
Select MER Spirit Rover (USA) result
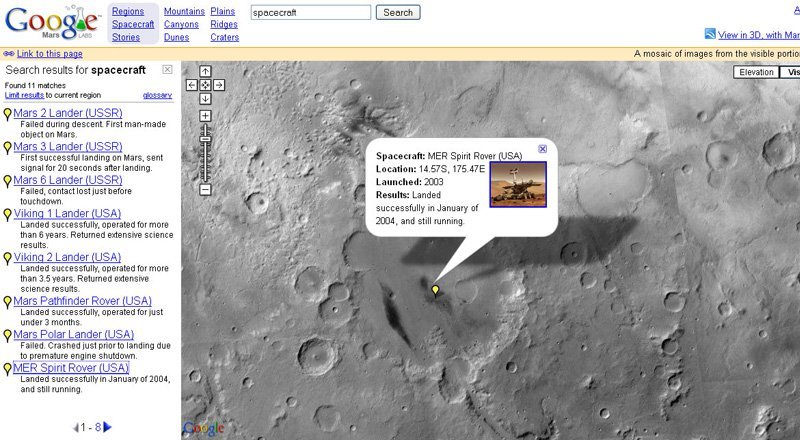coord(71,368)
